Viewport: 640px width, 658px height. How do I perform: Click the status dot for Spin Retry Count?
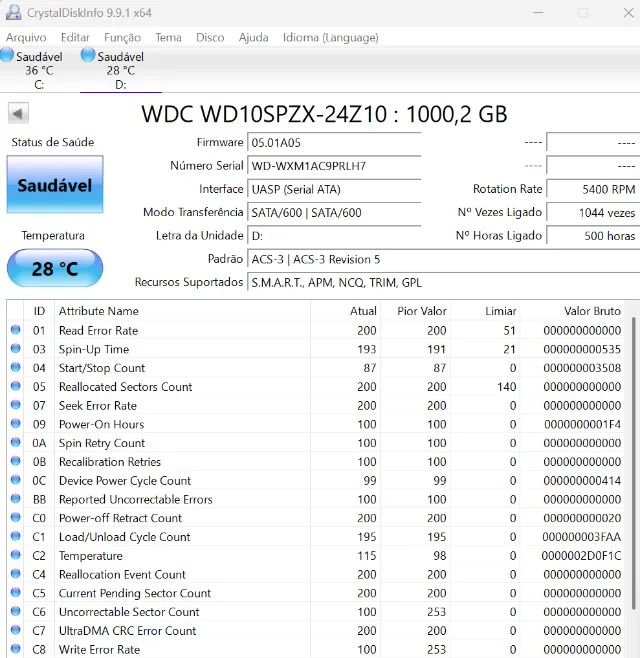click(16, 442)
